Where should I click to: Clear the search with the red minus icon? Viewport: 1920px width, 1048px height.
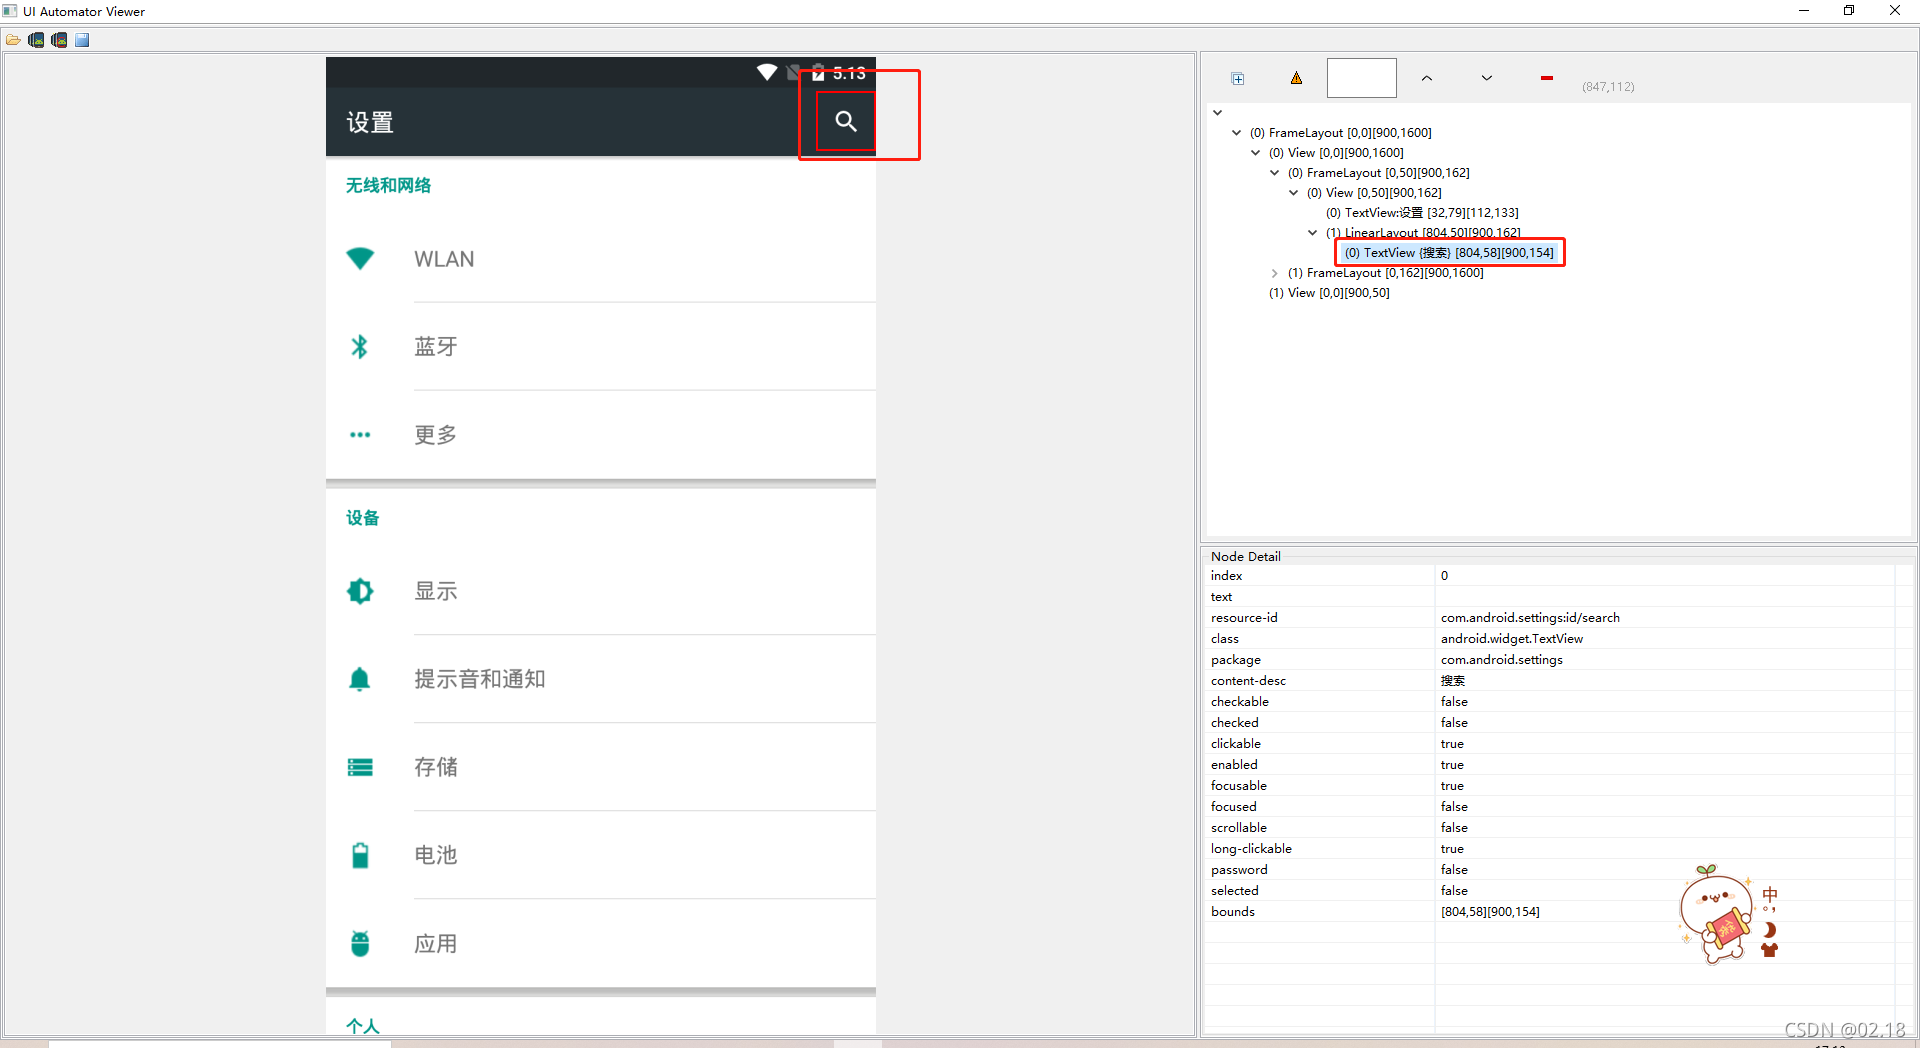[x=1547, y=78]
